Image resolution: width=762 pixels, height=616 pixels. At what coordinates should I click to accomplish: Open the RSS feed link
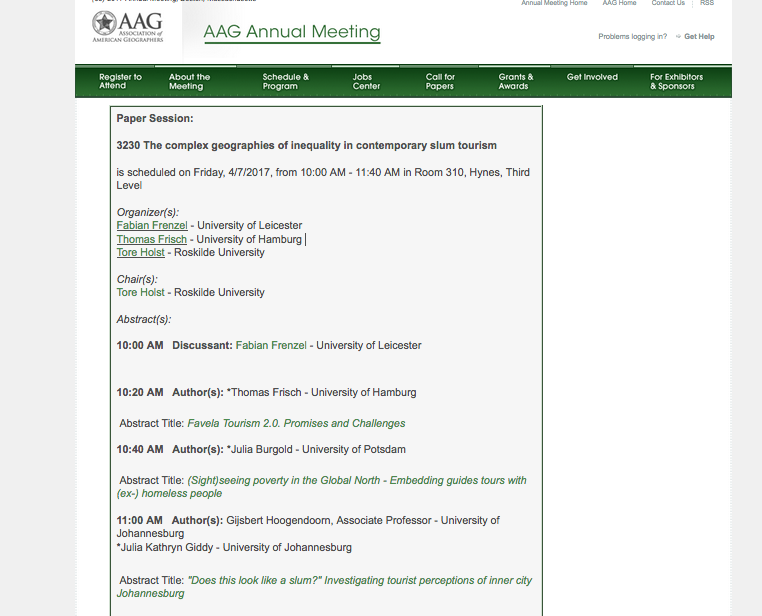pyautogui.click(x=707, y=3)
